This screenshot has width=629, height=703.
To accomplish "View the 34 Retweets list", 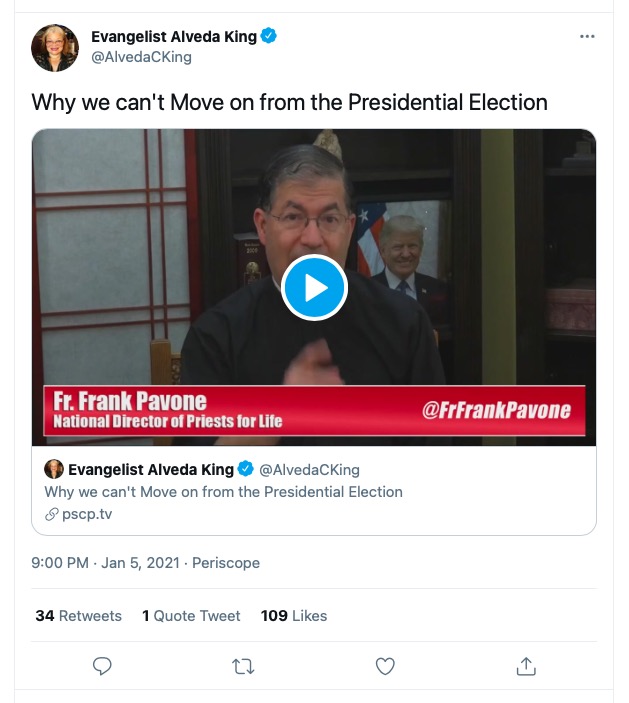I will coord(78,616).
